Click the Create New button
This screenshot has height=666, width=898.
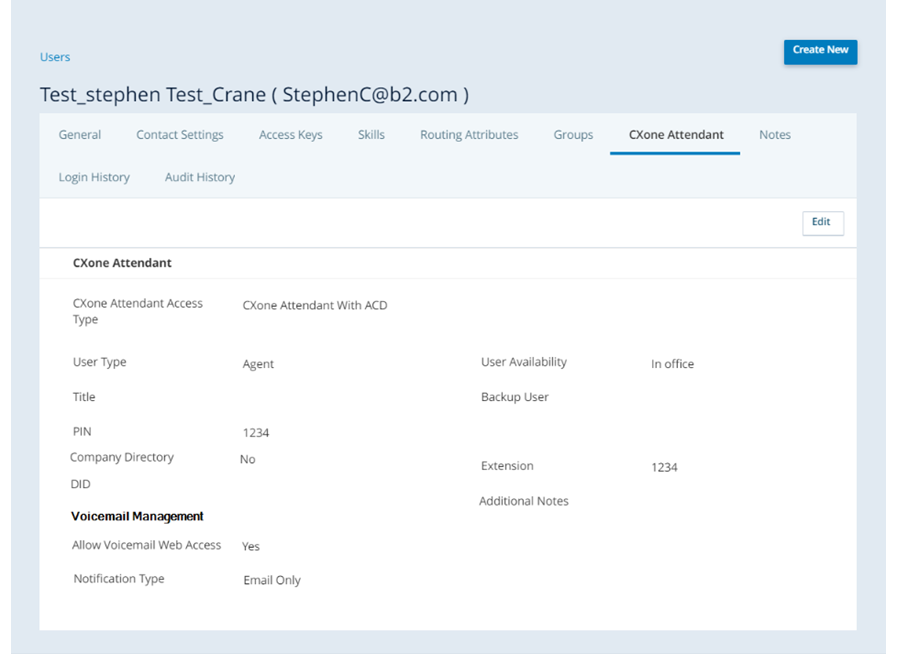coord(820,52)
